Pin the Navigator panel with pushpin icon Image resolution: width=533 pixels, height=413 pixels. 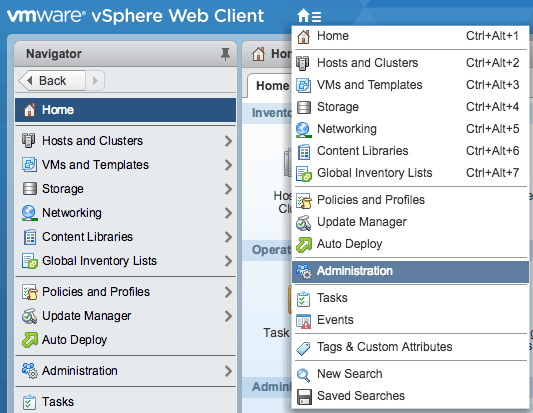click(225, 54)
